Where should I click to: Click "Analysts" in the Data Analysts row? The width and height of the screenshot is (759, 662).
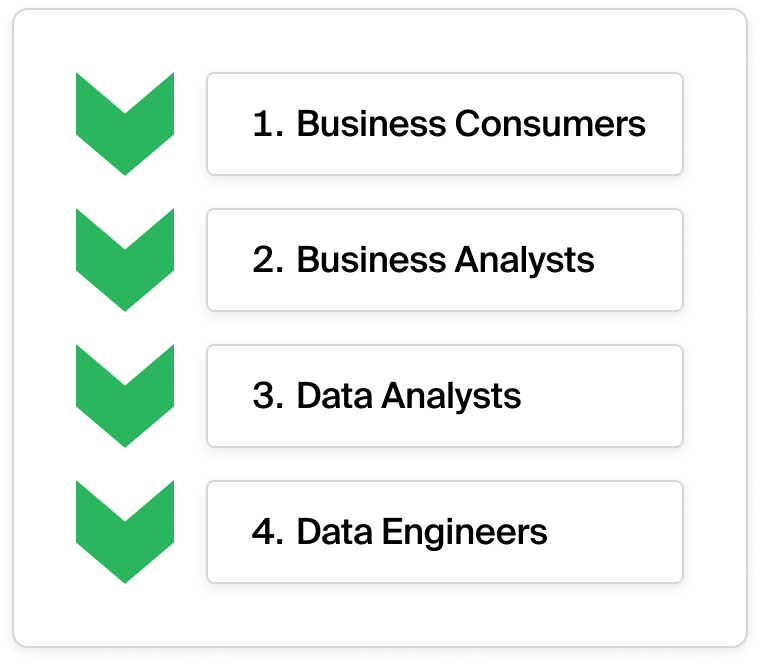point(451,396)
